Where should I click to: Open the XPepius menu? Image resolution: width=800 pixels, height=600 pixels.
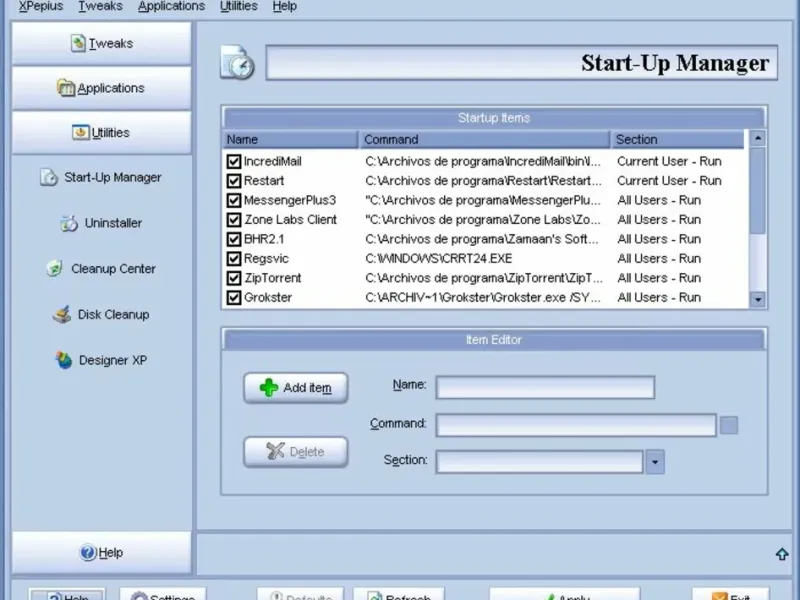[41, 6]
